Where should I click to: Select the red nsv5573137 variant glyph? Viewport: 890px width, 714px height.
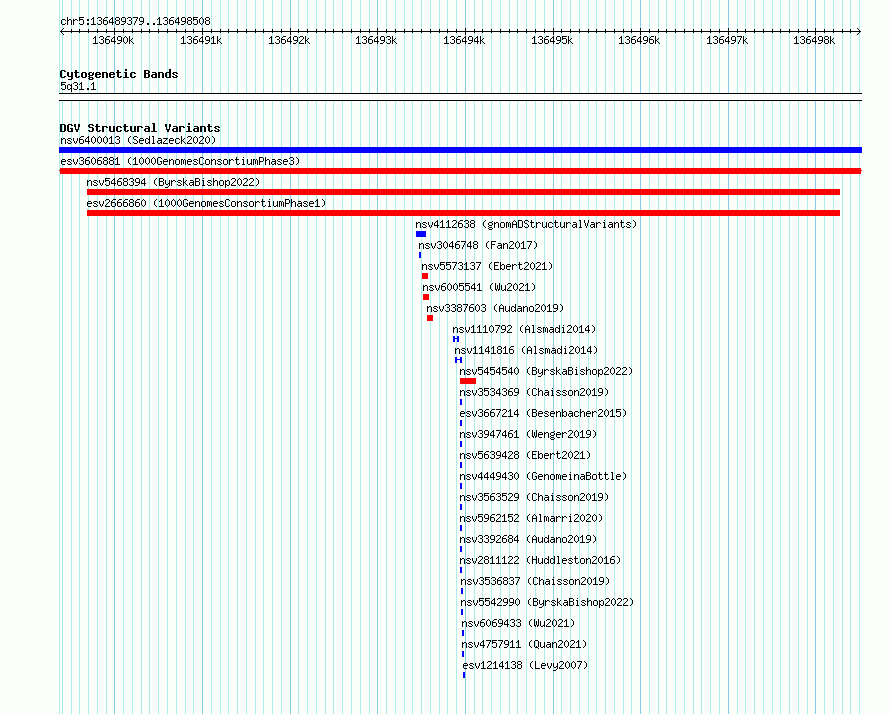pyautogui.click(x=425, y=276)
